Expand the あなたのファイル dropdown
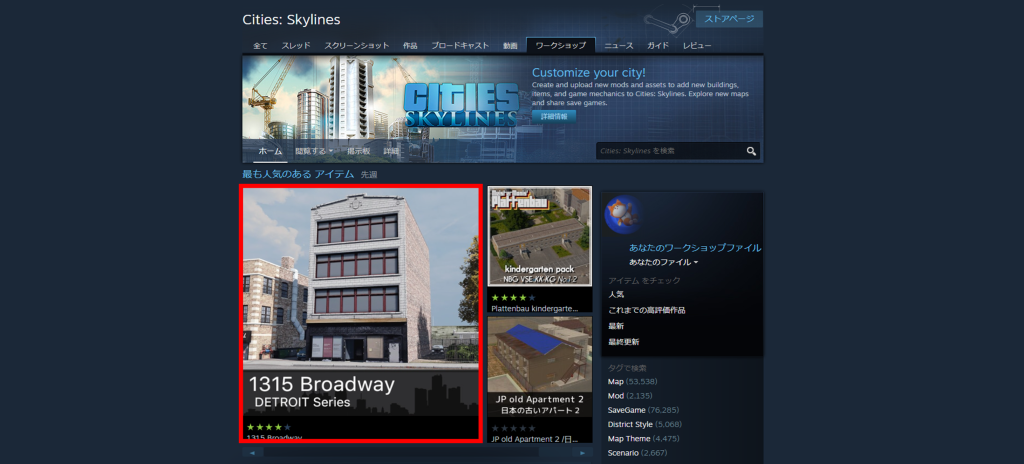The width and height of the screenshot is (1024, 464). tap(663, 262)
